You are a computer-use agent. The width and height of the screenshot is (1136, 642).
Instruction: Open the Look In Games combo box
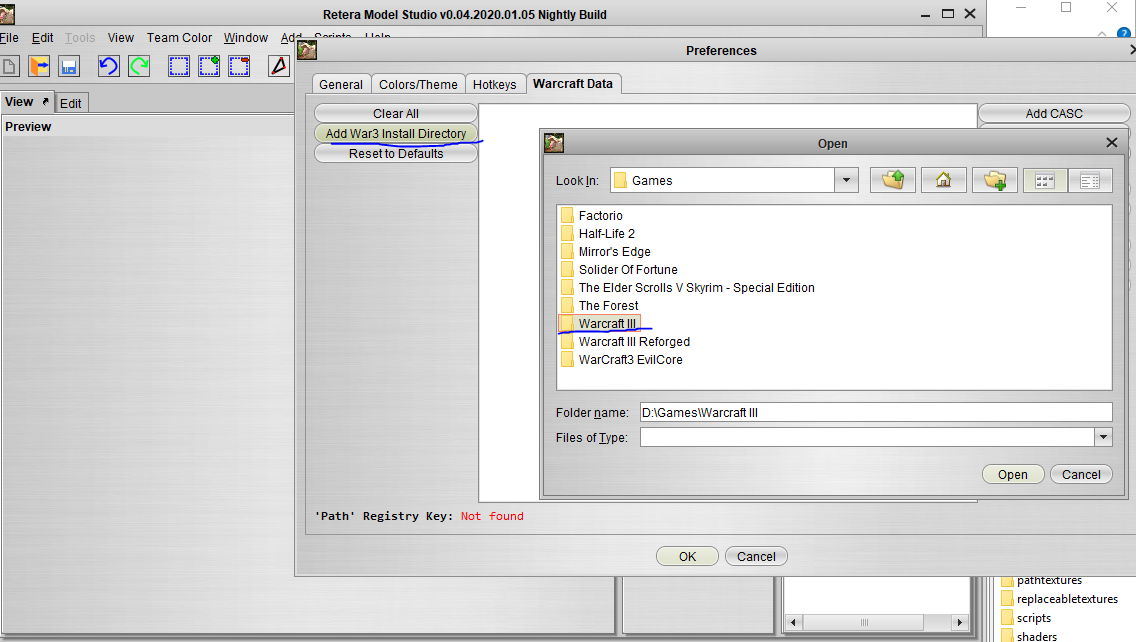[x=734, y=180]
